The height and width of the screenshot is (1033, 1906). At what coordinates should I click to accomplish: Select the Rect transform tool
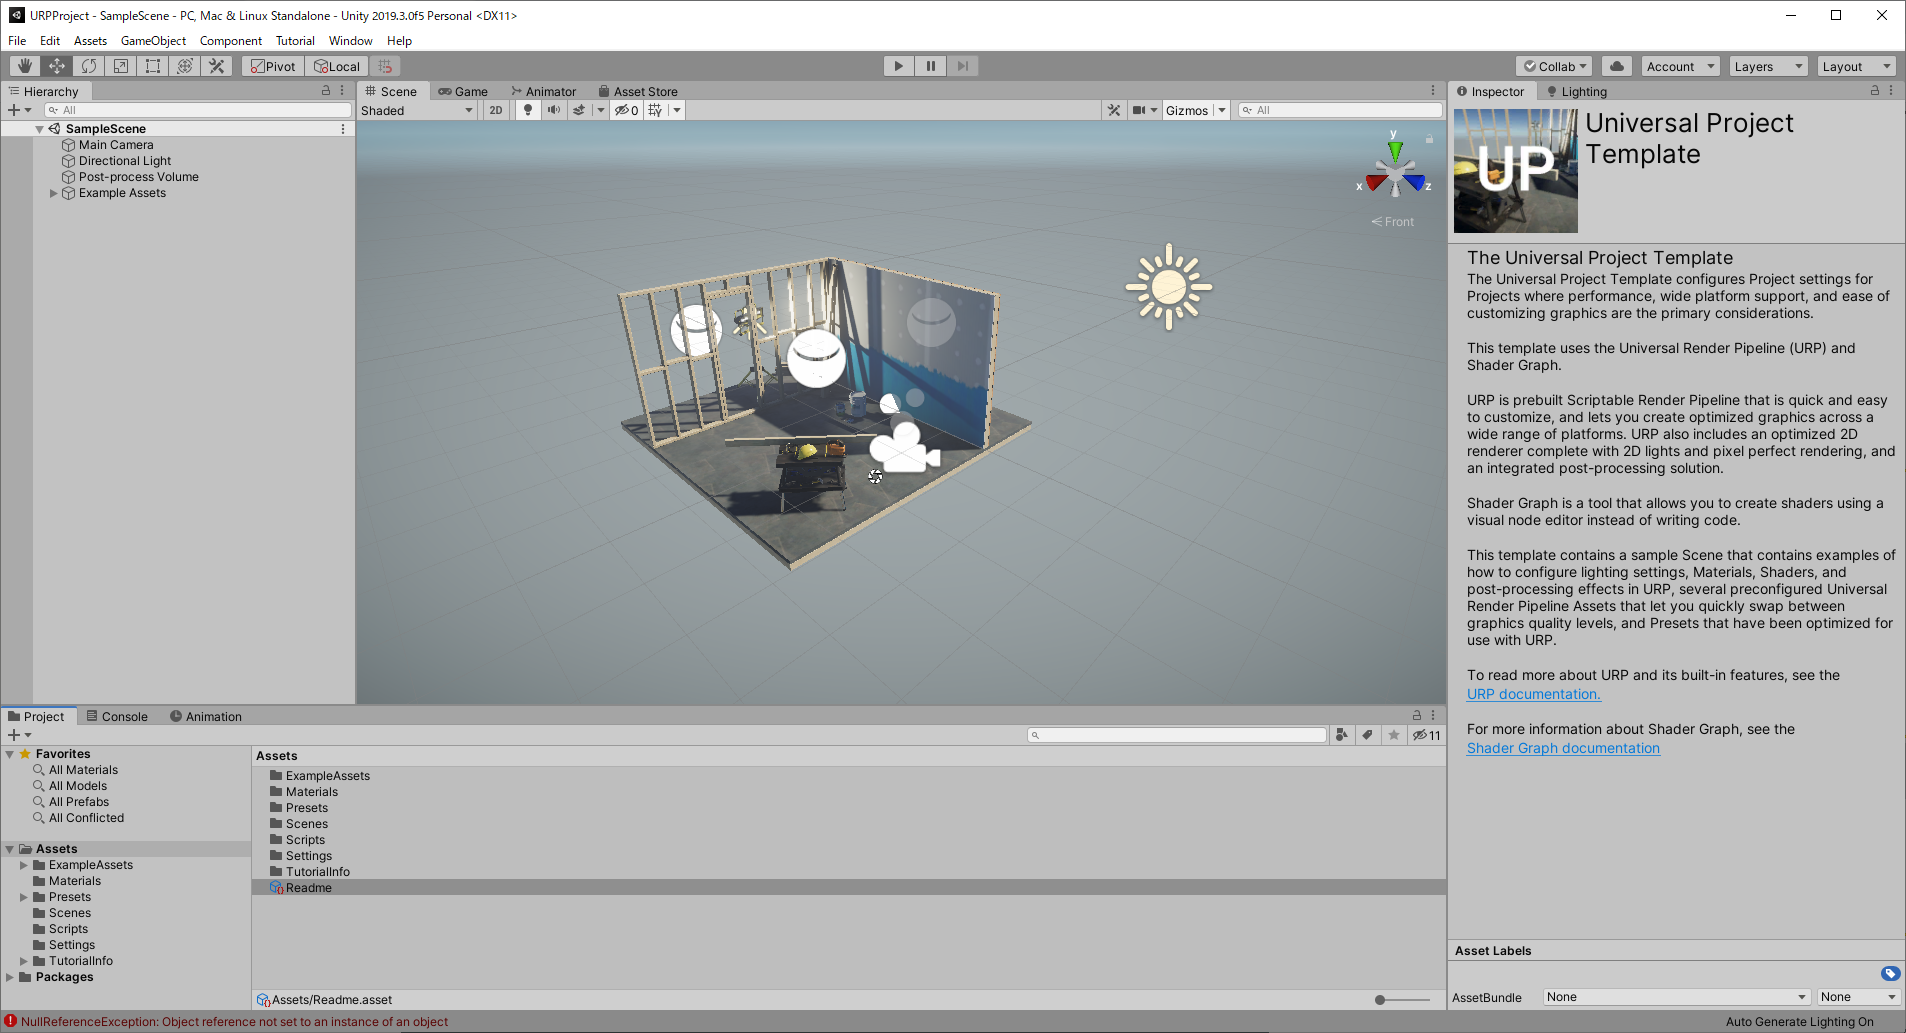tap(153, 66)
